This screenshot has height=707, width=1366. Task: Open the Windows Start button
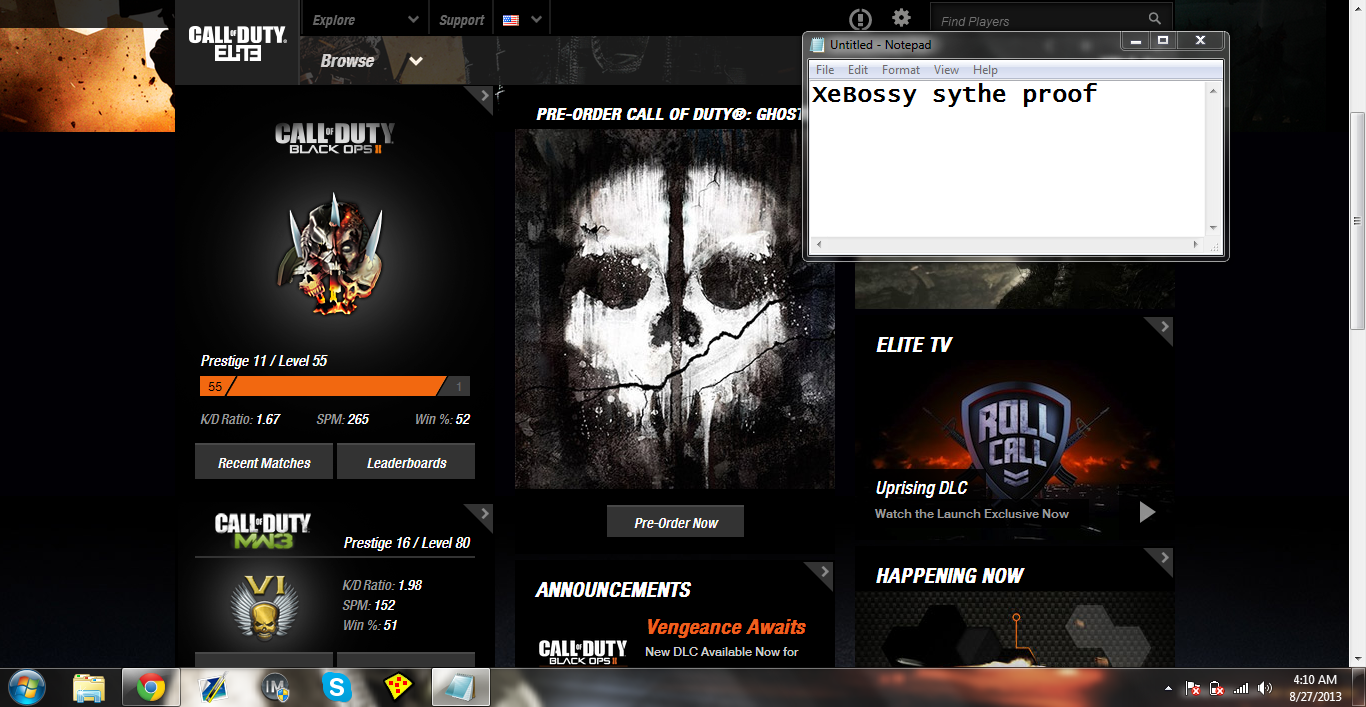(x=29, y=688)
